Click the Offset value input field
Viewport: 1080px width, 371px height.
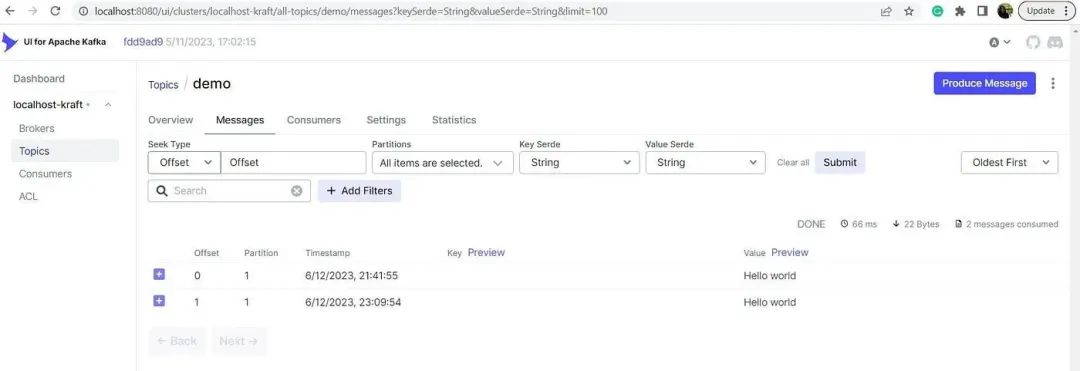(x=293, y=162)
